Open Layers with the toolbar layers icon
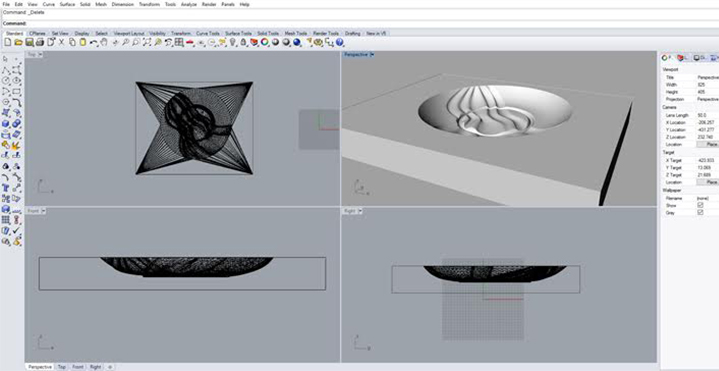 [x=254, y=42]
